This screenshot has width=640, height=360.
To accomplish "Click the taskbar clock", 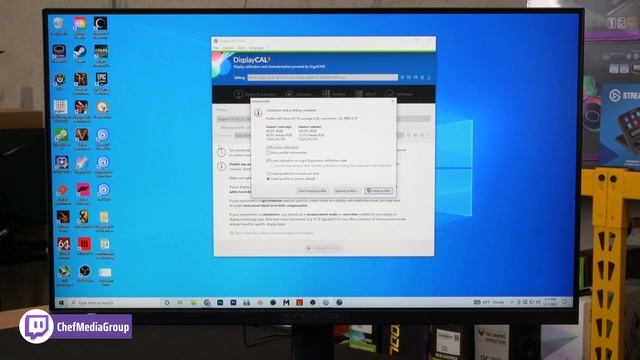I will pyautogui.click(x=550, y=302).
